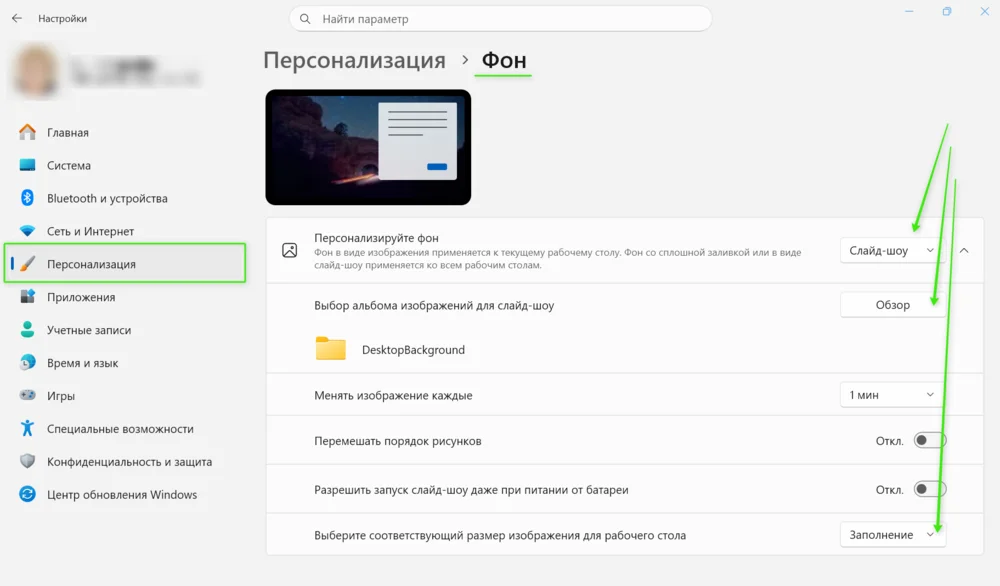Open Конфиденциальность и защита section

[125, 461]
